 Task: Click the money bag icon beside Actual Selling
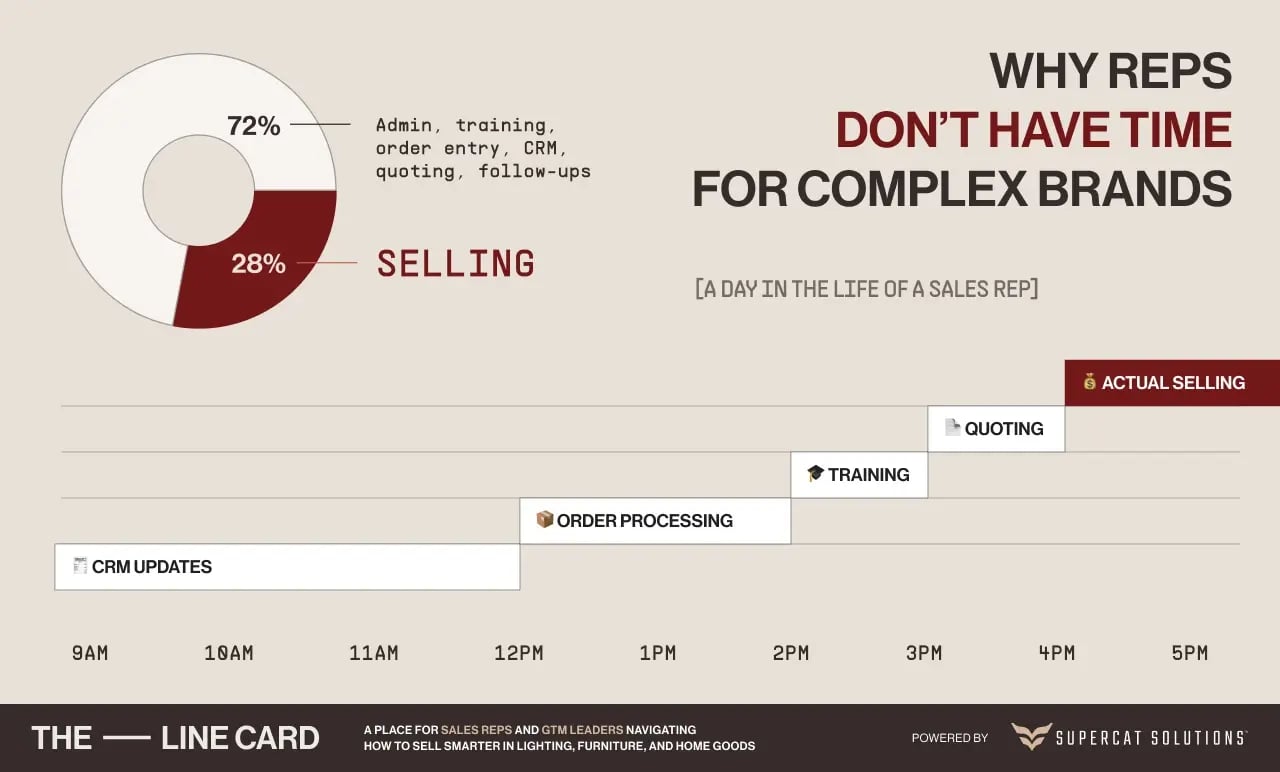pos(1089,382)
